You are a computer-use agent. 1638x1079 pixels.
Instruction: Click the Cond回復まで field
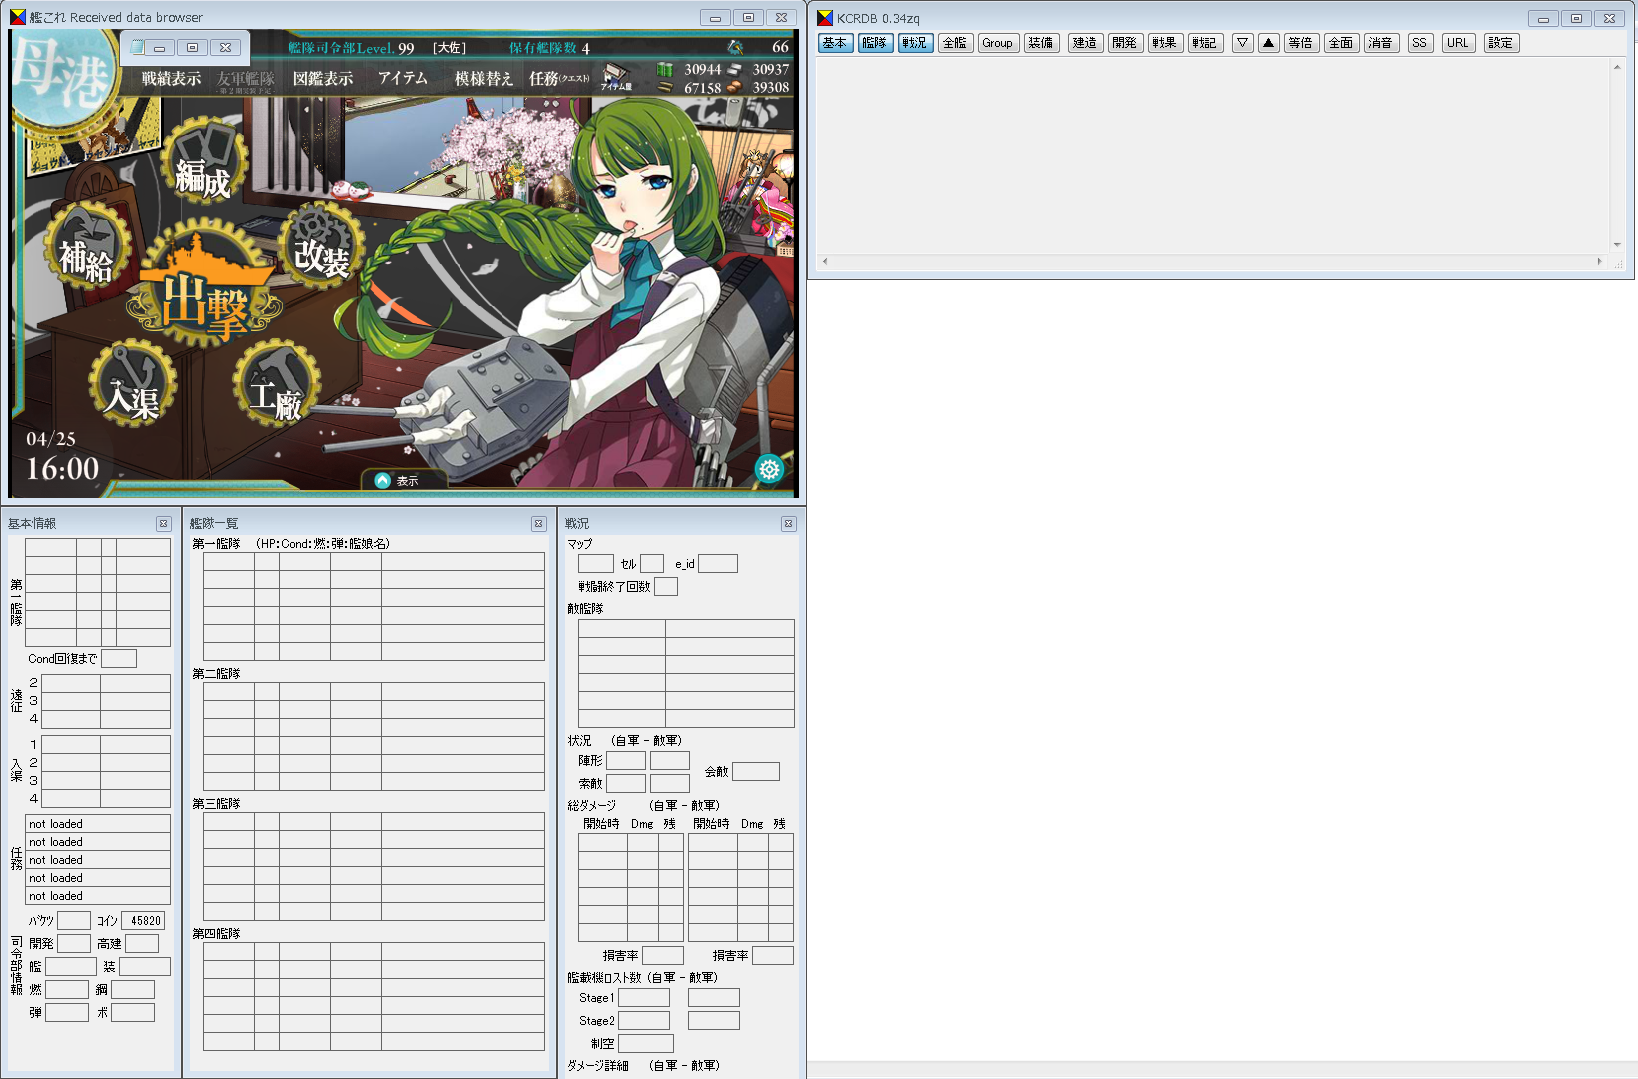119,659
